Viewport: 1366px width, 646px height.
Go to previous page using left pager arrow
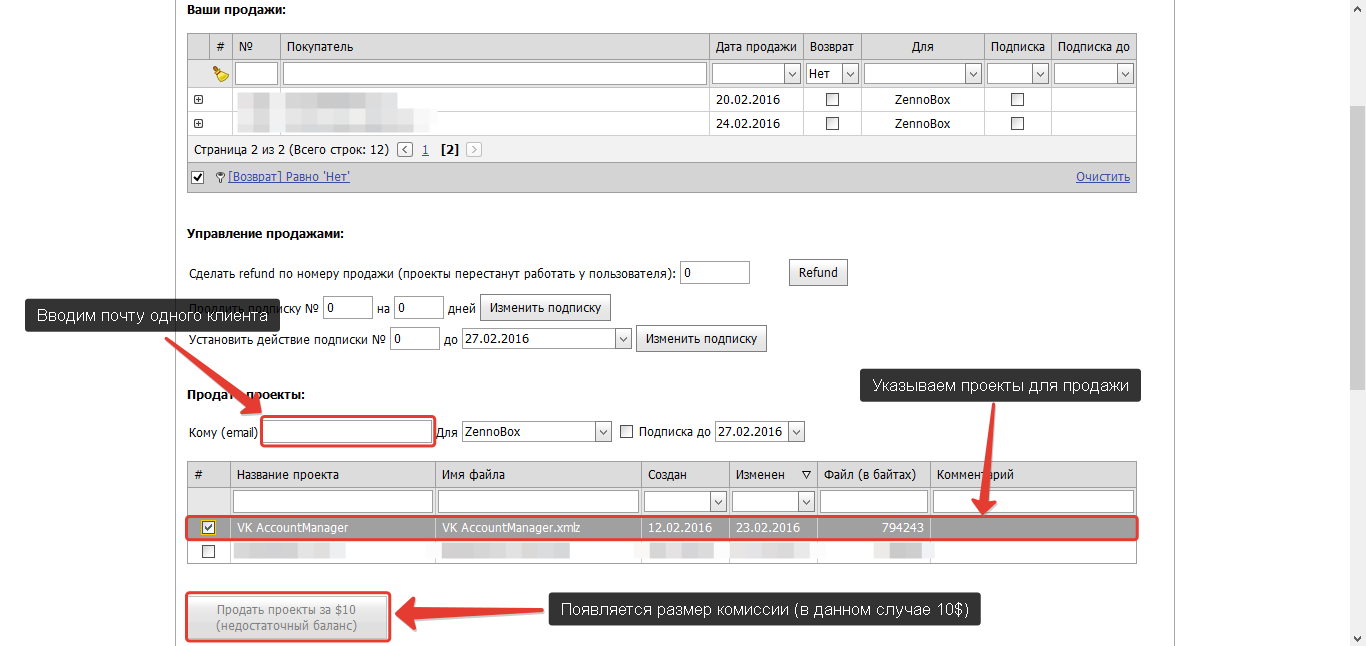(405, 150)
